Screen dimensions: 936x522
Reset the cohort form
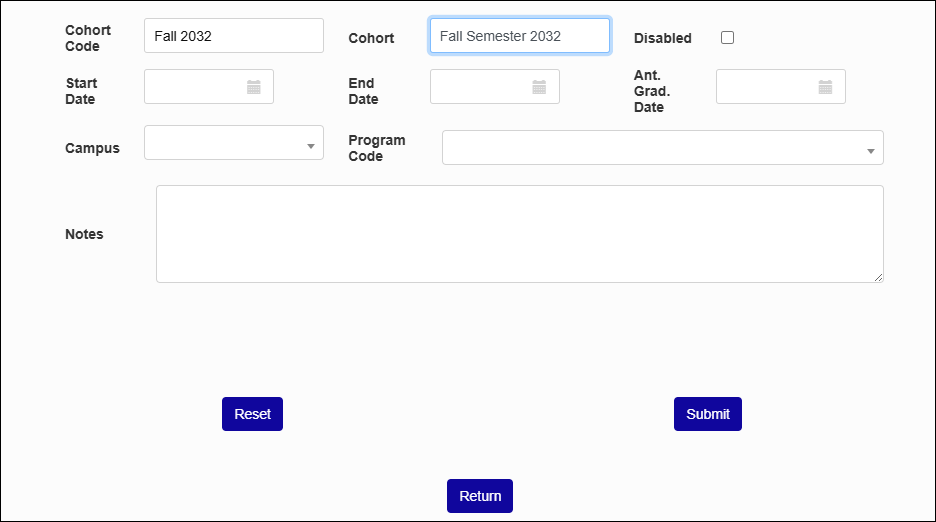253,414
